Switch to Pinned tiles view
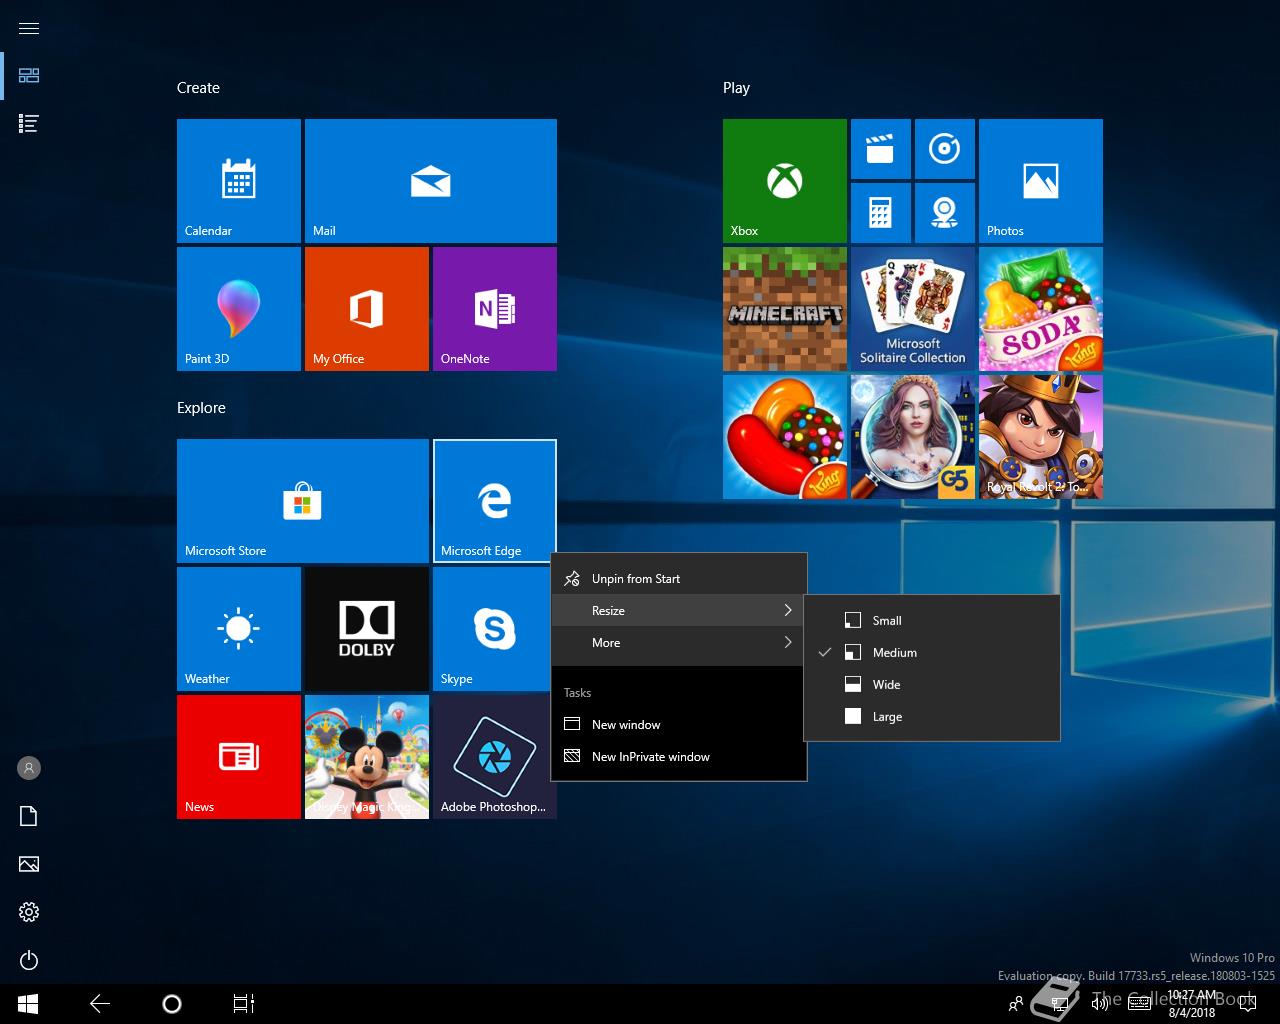This screenshot has width=1280, height=1024. (x=29, y=76)
